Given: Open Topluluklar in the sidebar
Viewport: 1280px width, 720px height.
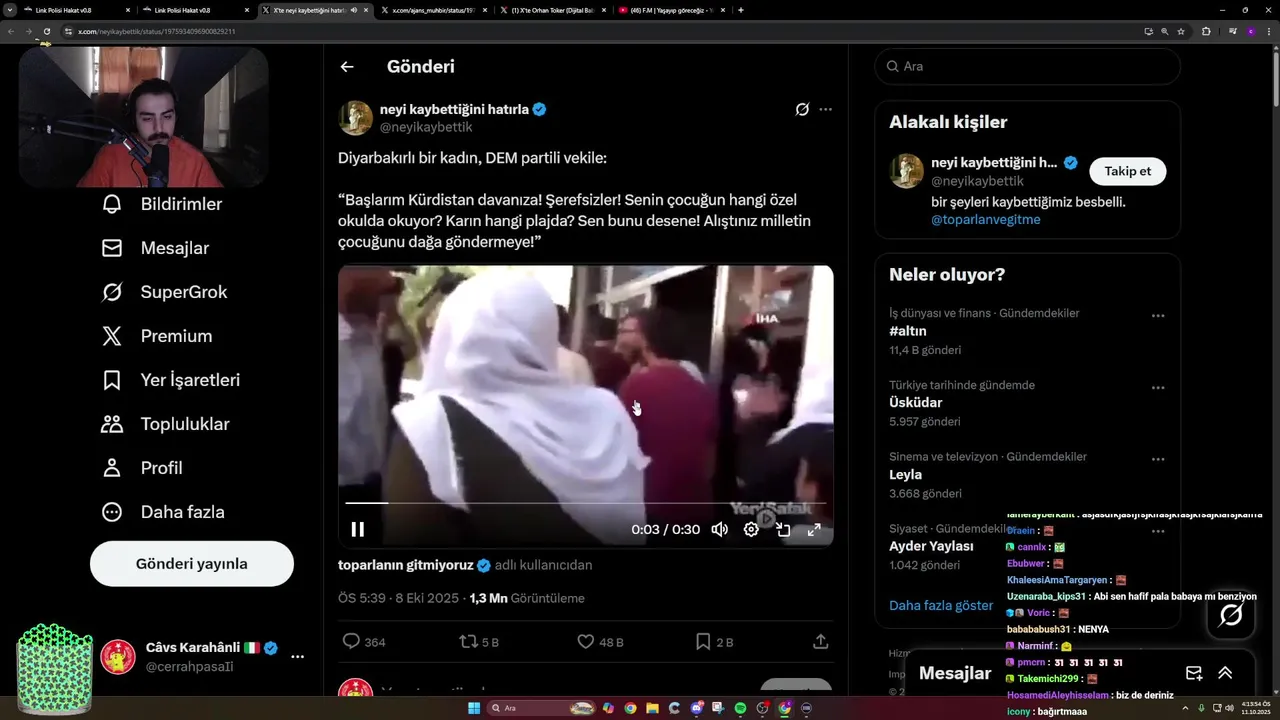Looking at the screenshot, I should (166, 424).
